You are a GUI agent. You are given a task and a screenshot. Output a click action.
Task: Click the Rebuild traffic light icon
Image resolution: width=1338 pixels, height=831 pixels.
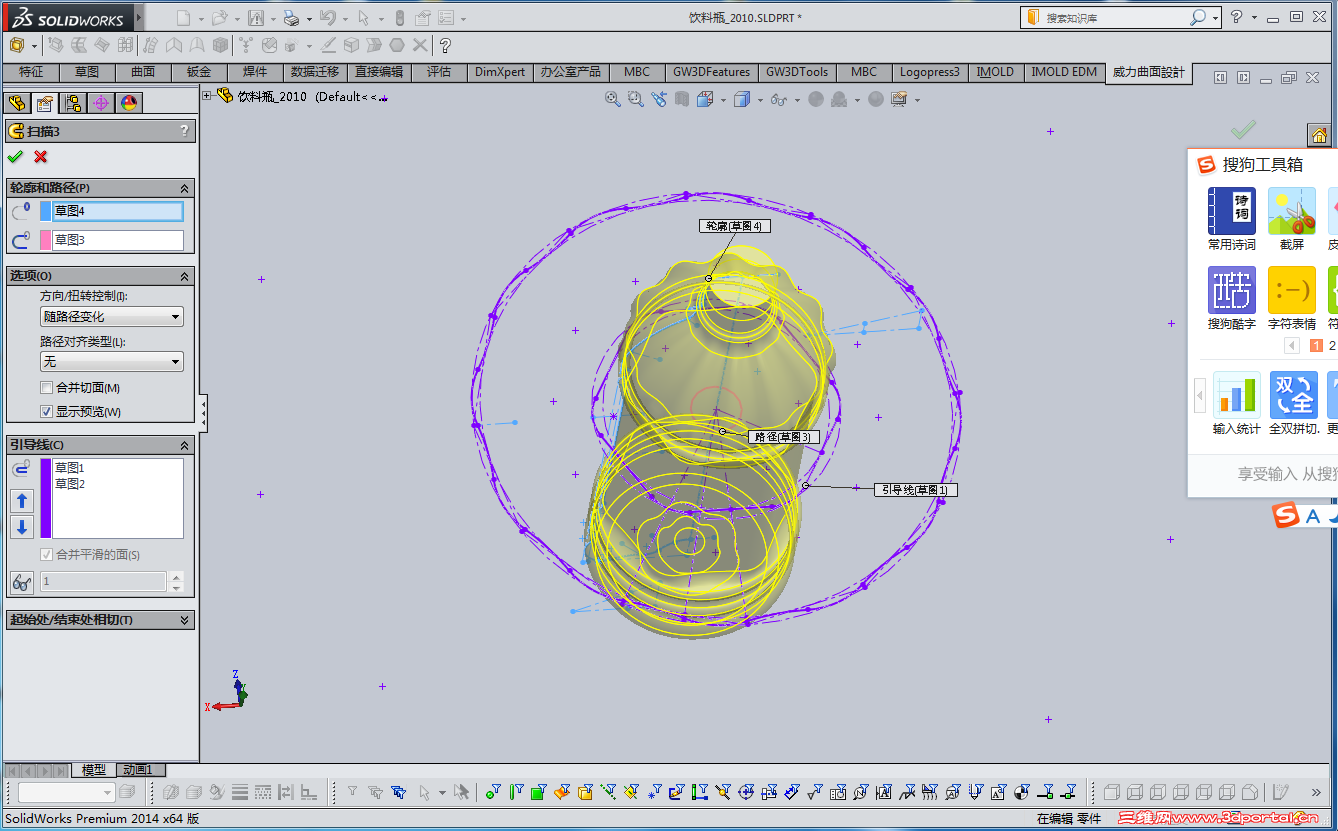pos(400,18)
